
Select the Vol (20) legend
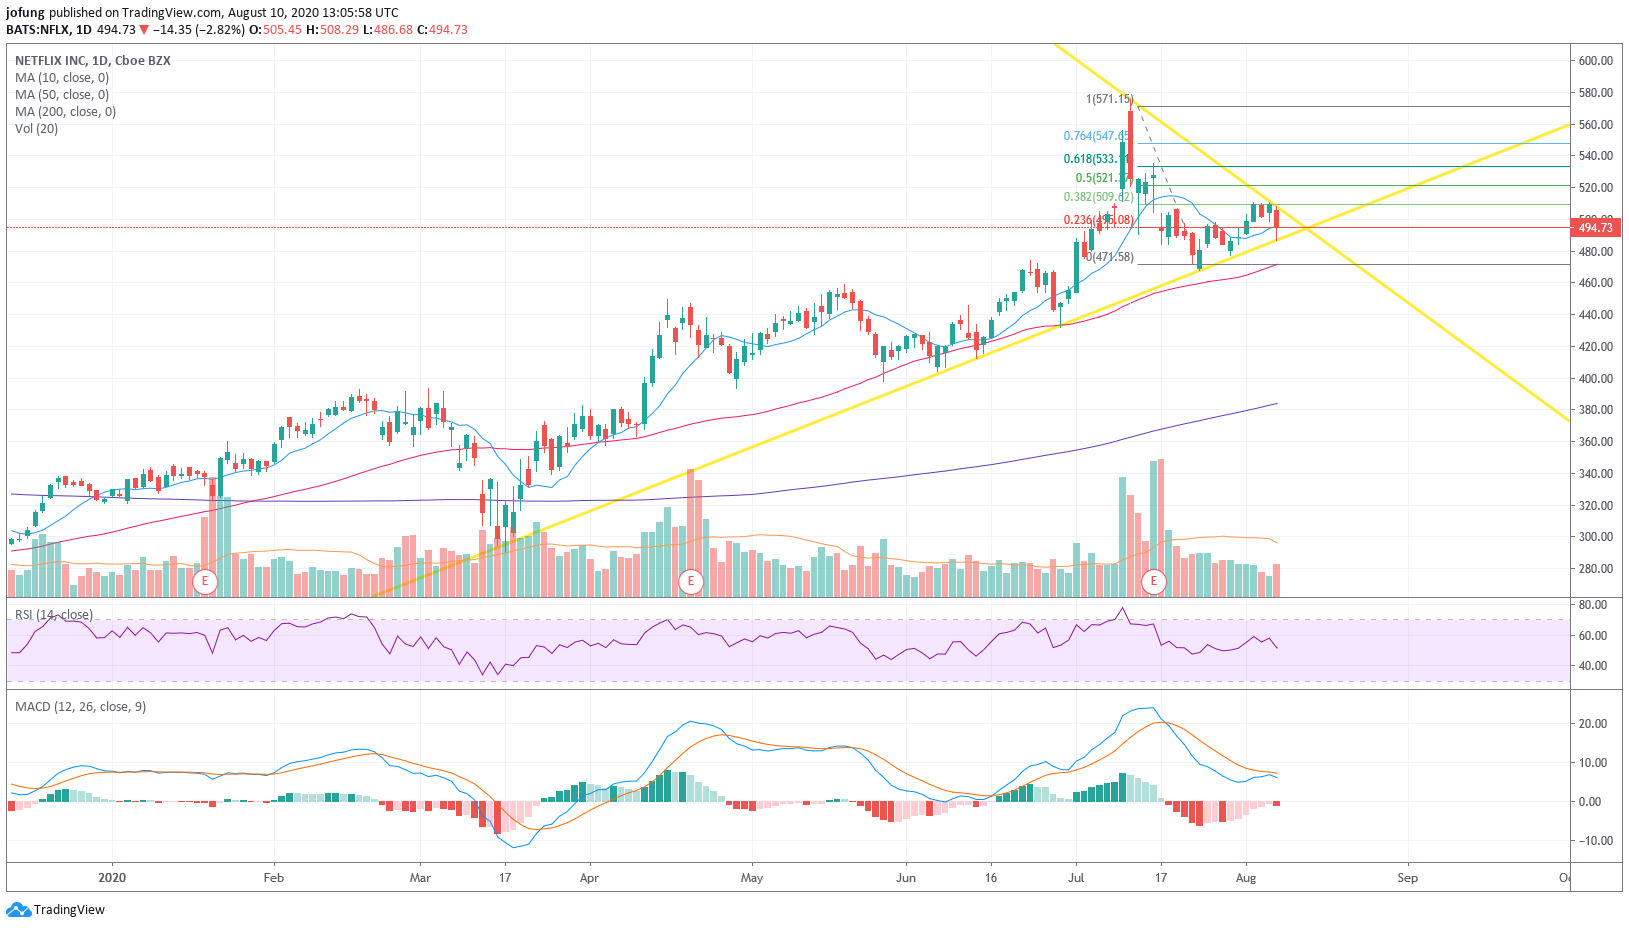[37, 129]
